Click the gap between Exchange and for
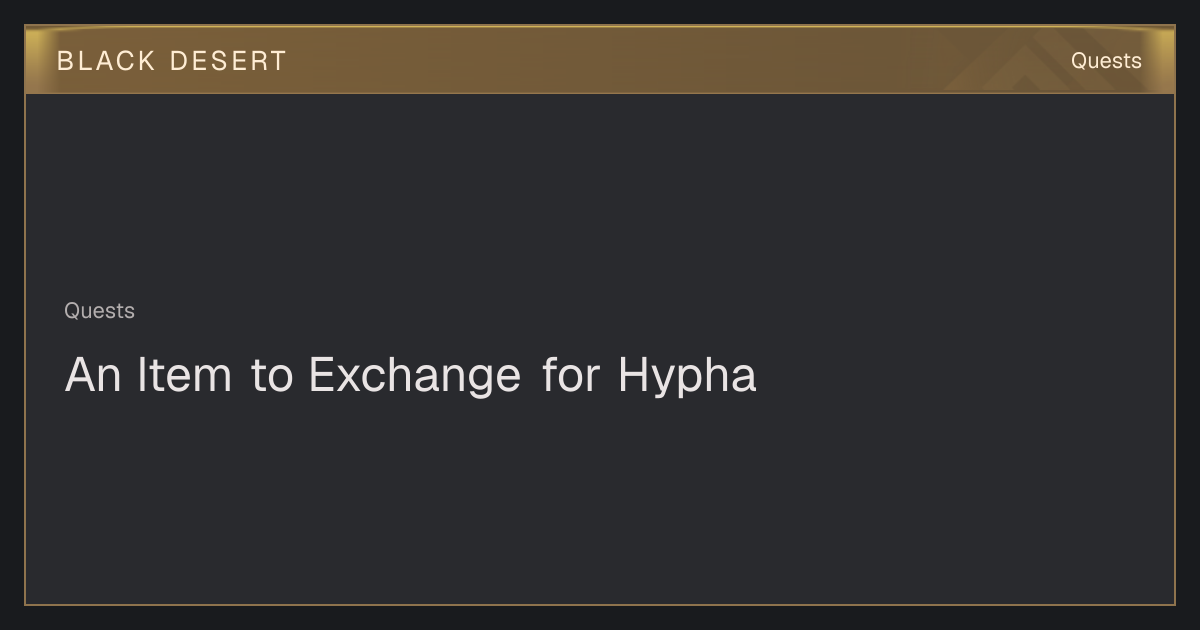The height and width of the screenshot is (630, 1200). click(532, 376)
